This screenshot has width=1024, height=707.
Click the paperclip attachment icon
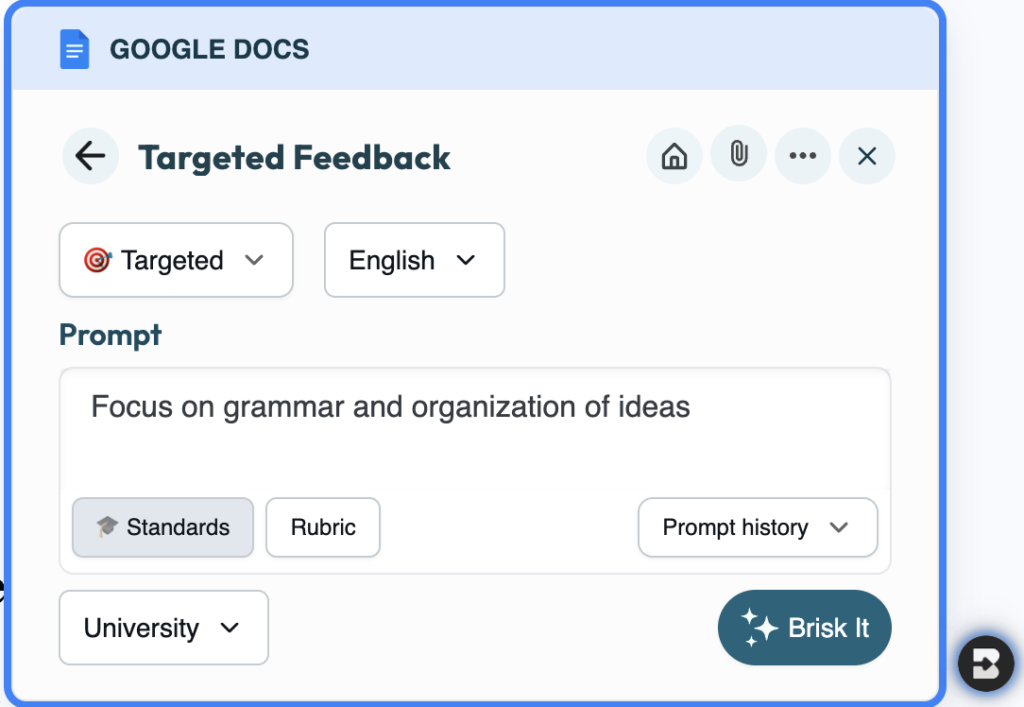tap(738, 155)
